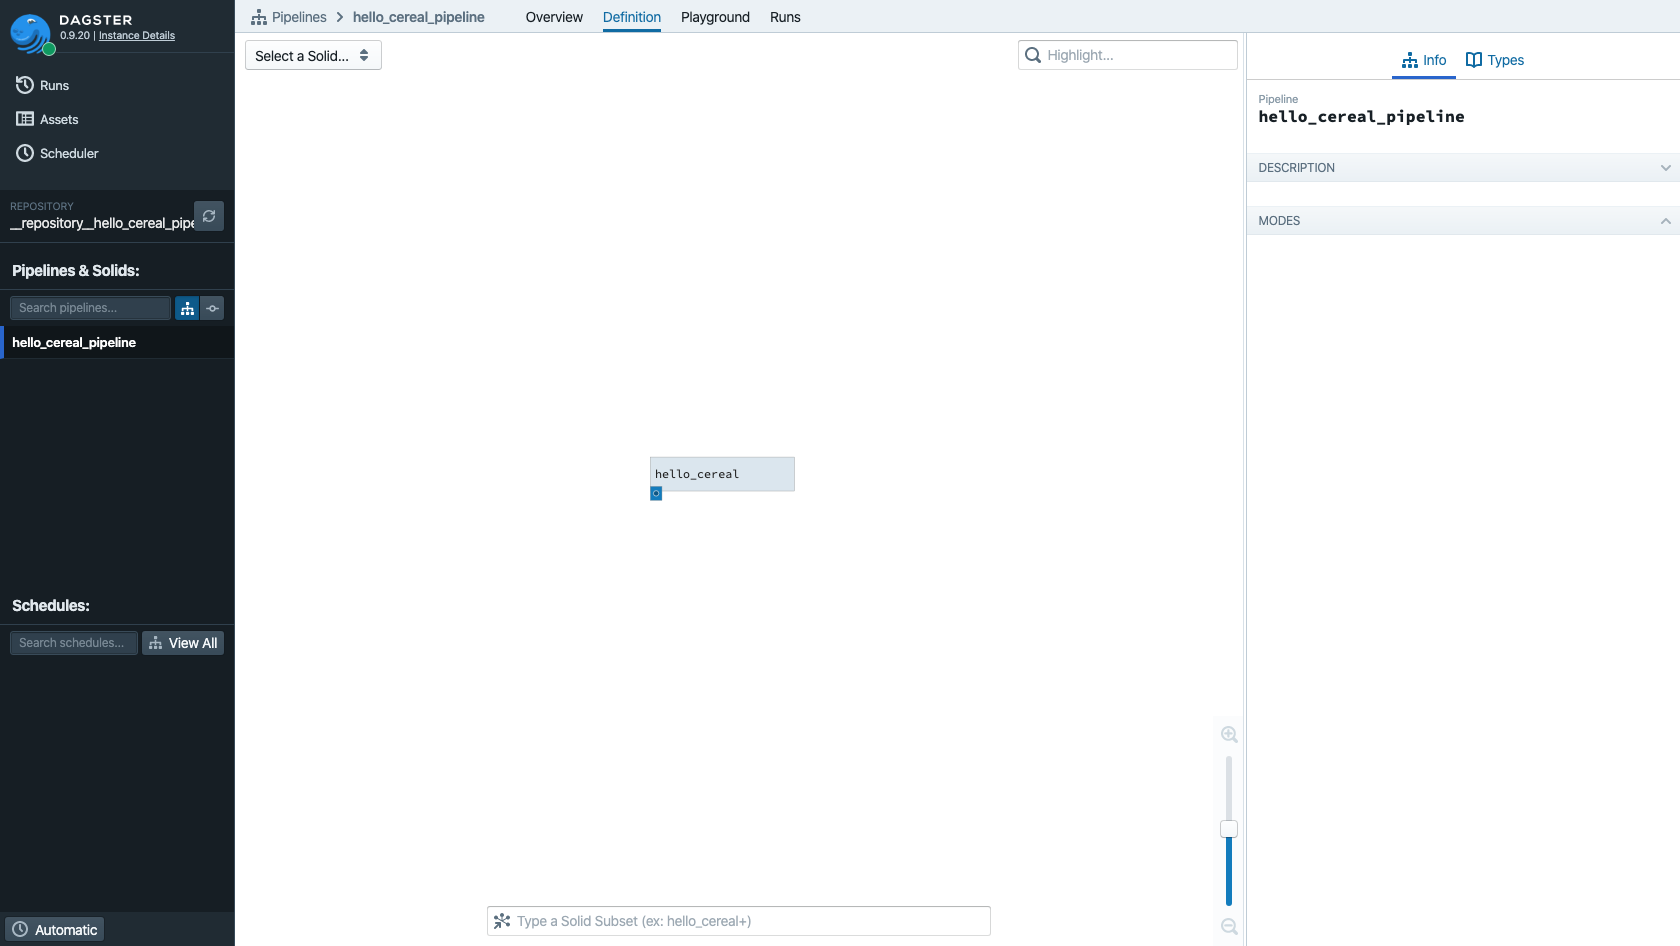Click hello_cereal_pipeline breadcrumb
The width and height of the screenshot is (1680, 946).
(x=419, y=17)
